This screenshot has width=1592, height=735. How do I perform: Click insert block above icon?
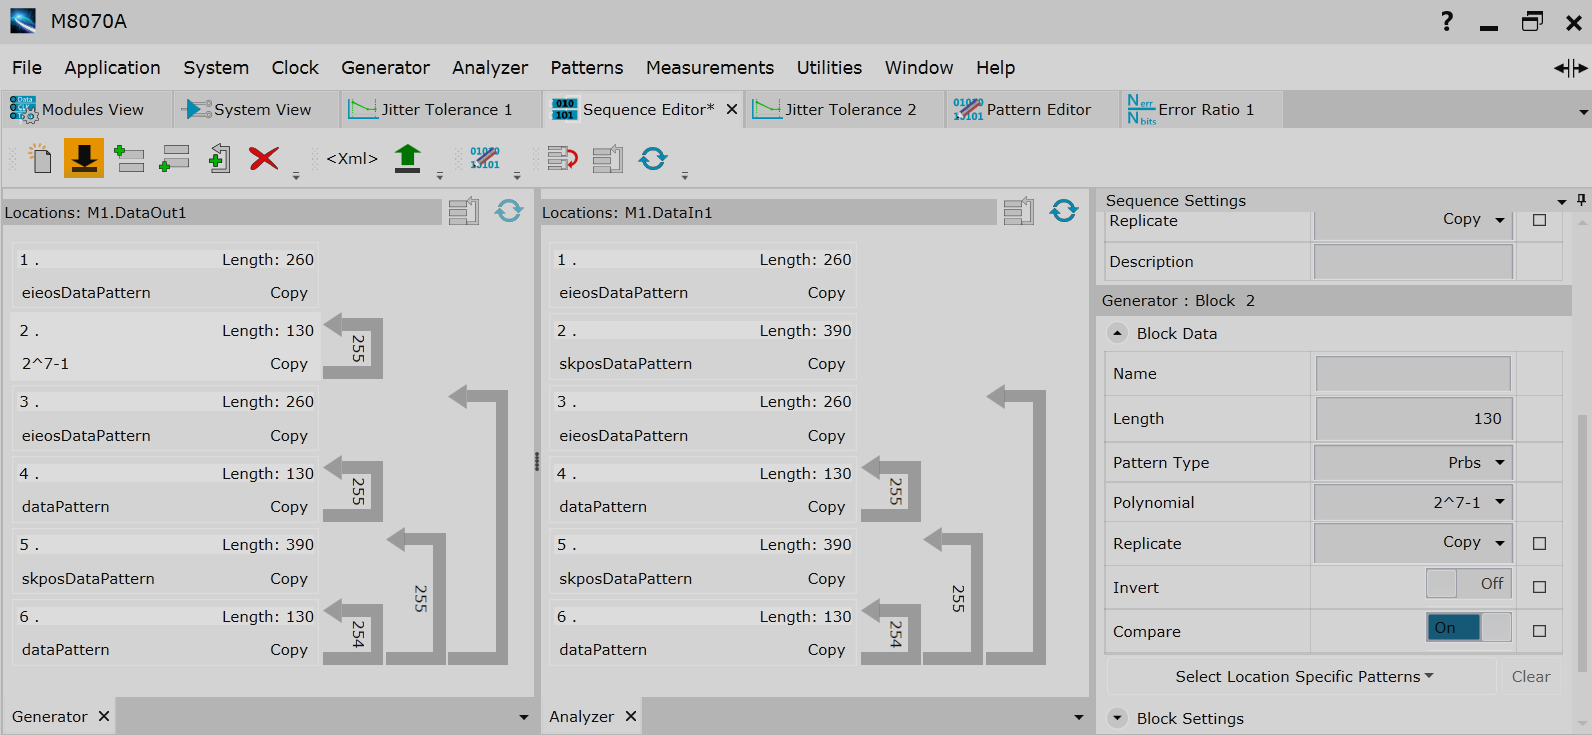click(129, 158)
